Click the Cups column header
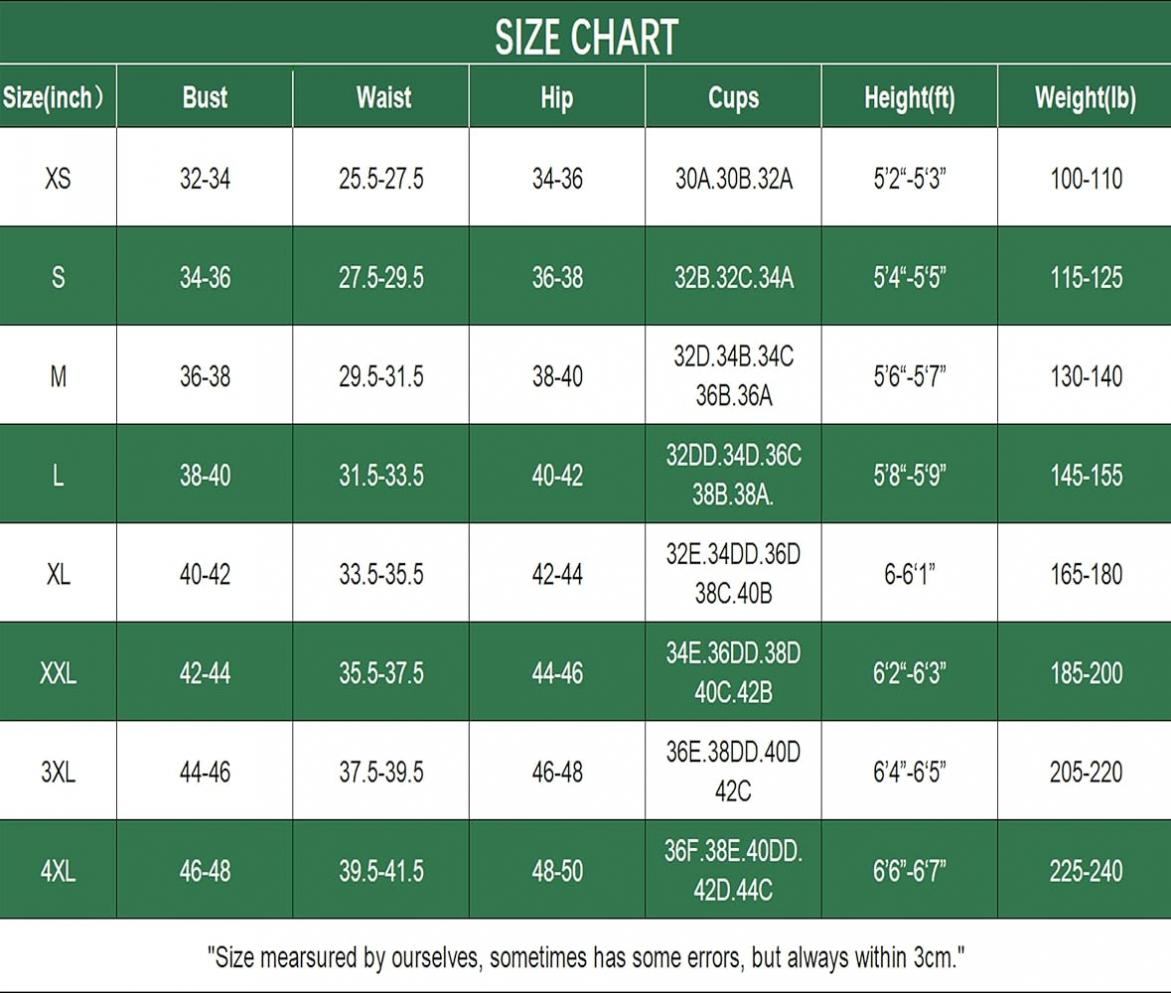The height and width of the screenshot is (993, 1171). (x=733, y=98)
